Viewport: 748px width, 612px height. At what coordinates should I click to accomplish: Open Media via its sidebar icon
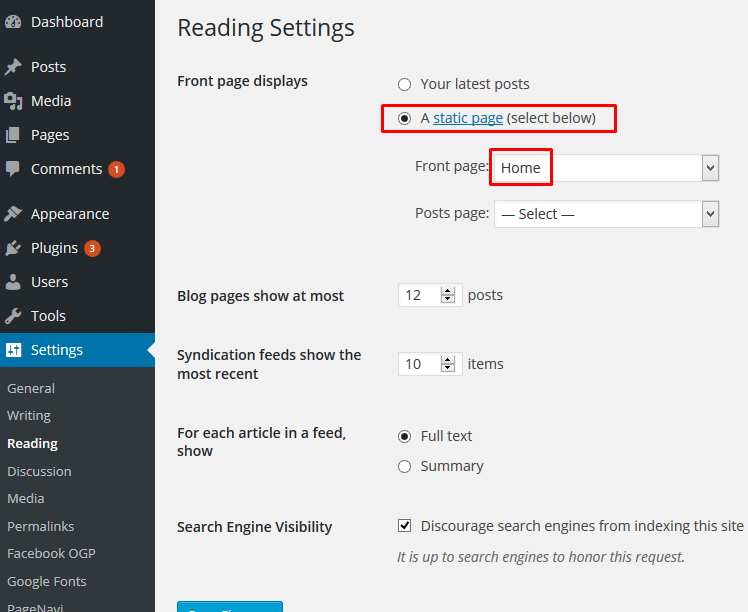13,101
